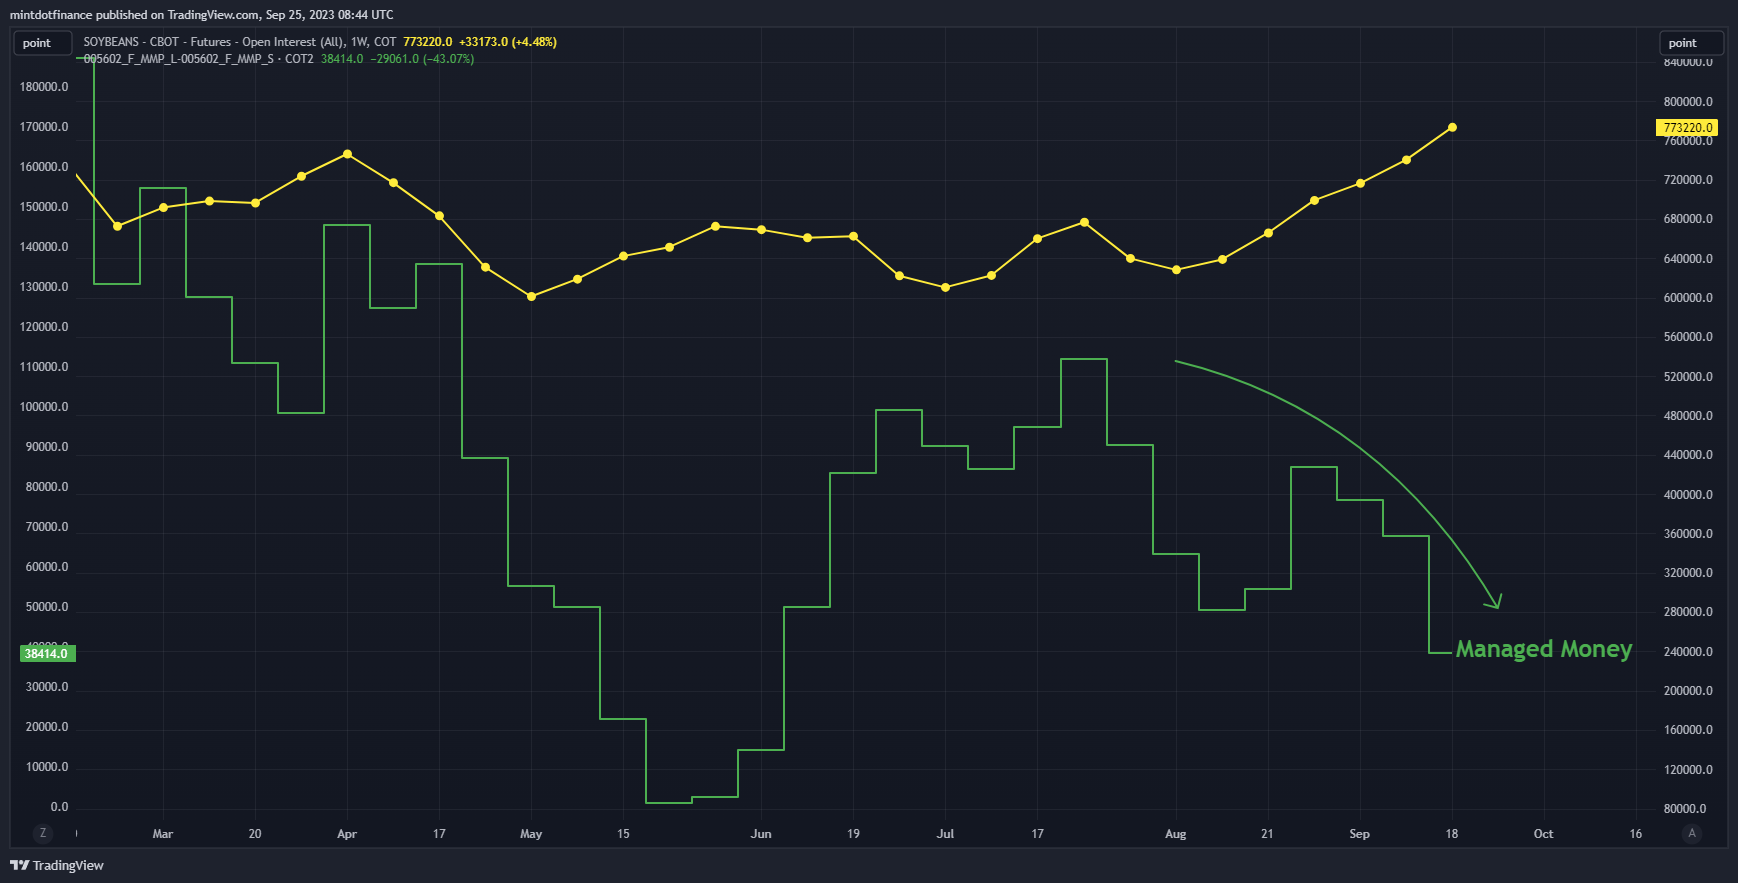Click the 0.0 label on left axis
This screenshot has height=883, width=1738.
59,807
